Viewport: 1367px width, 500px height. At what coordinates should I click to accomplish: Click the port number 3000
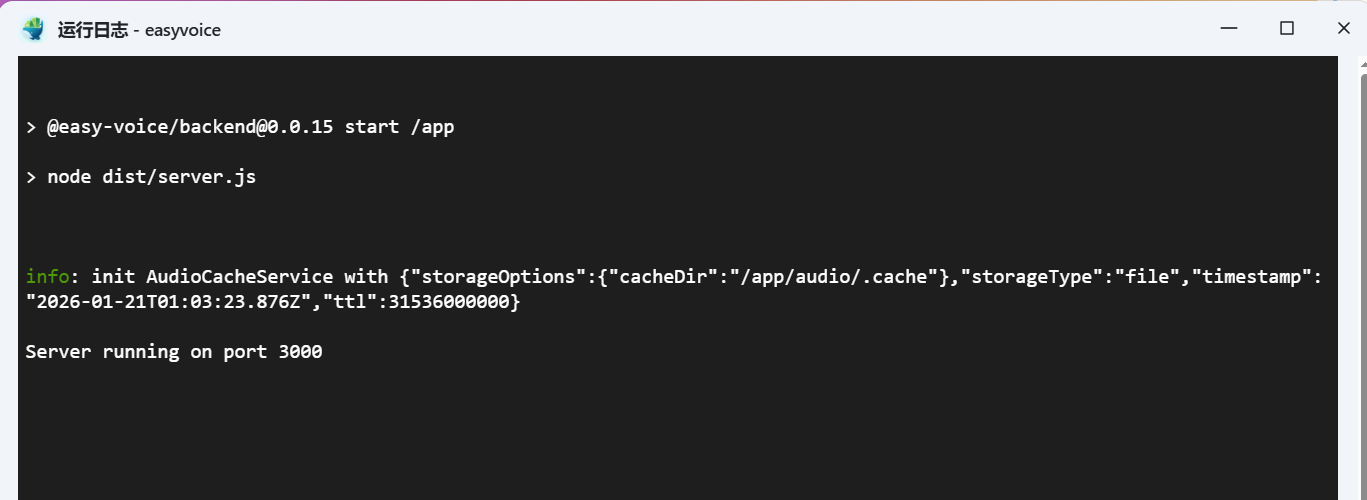click(301, 352)
